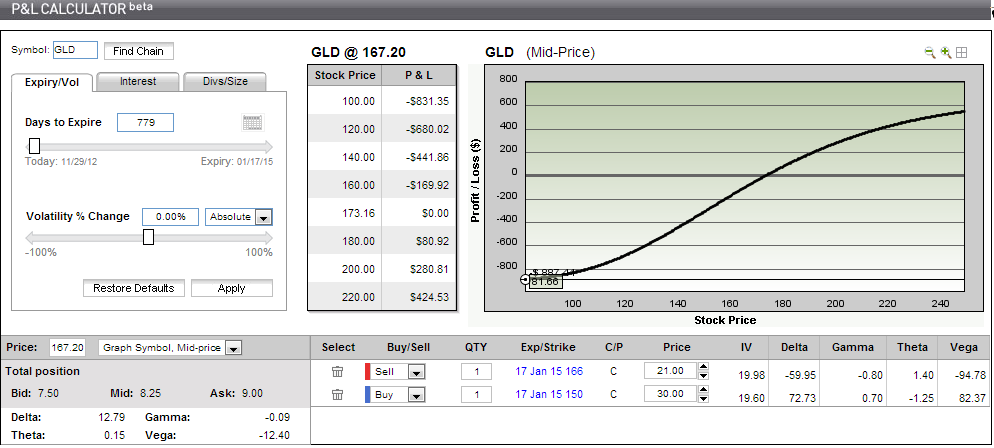Click the chart grid reset icon
The width and height of the screenshot is (994, 448).
[962, 53]
